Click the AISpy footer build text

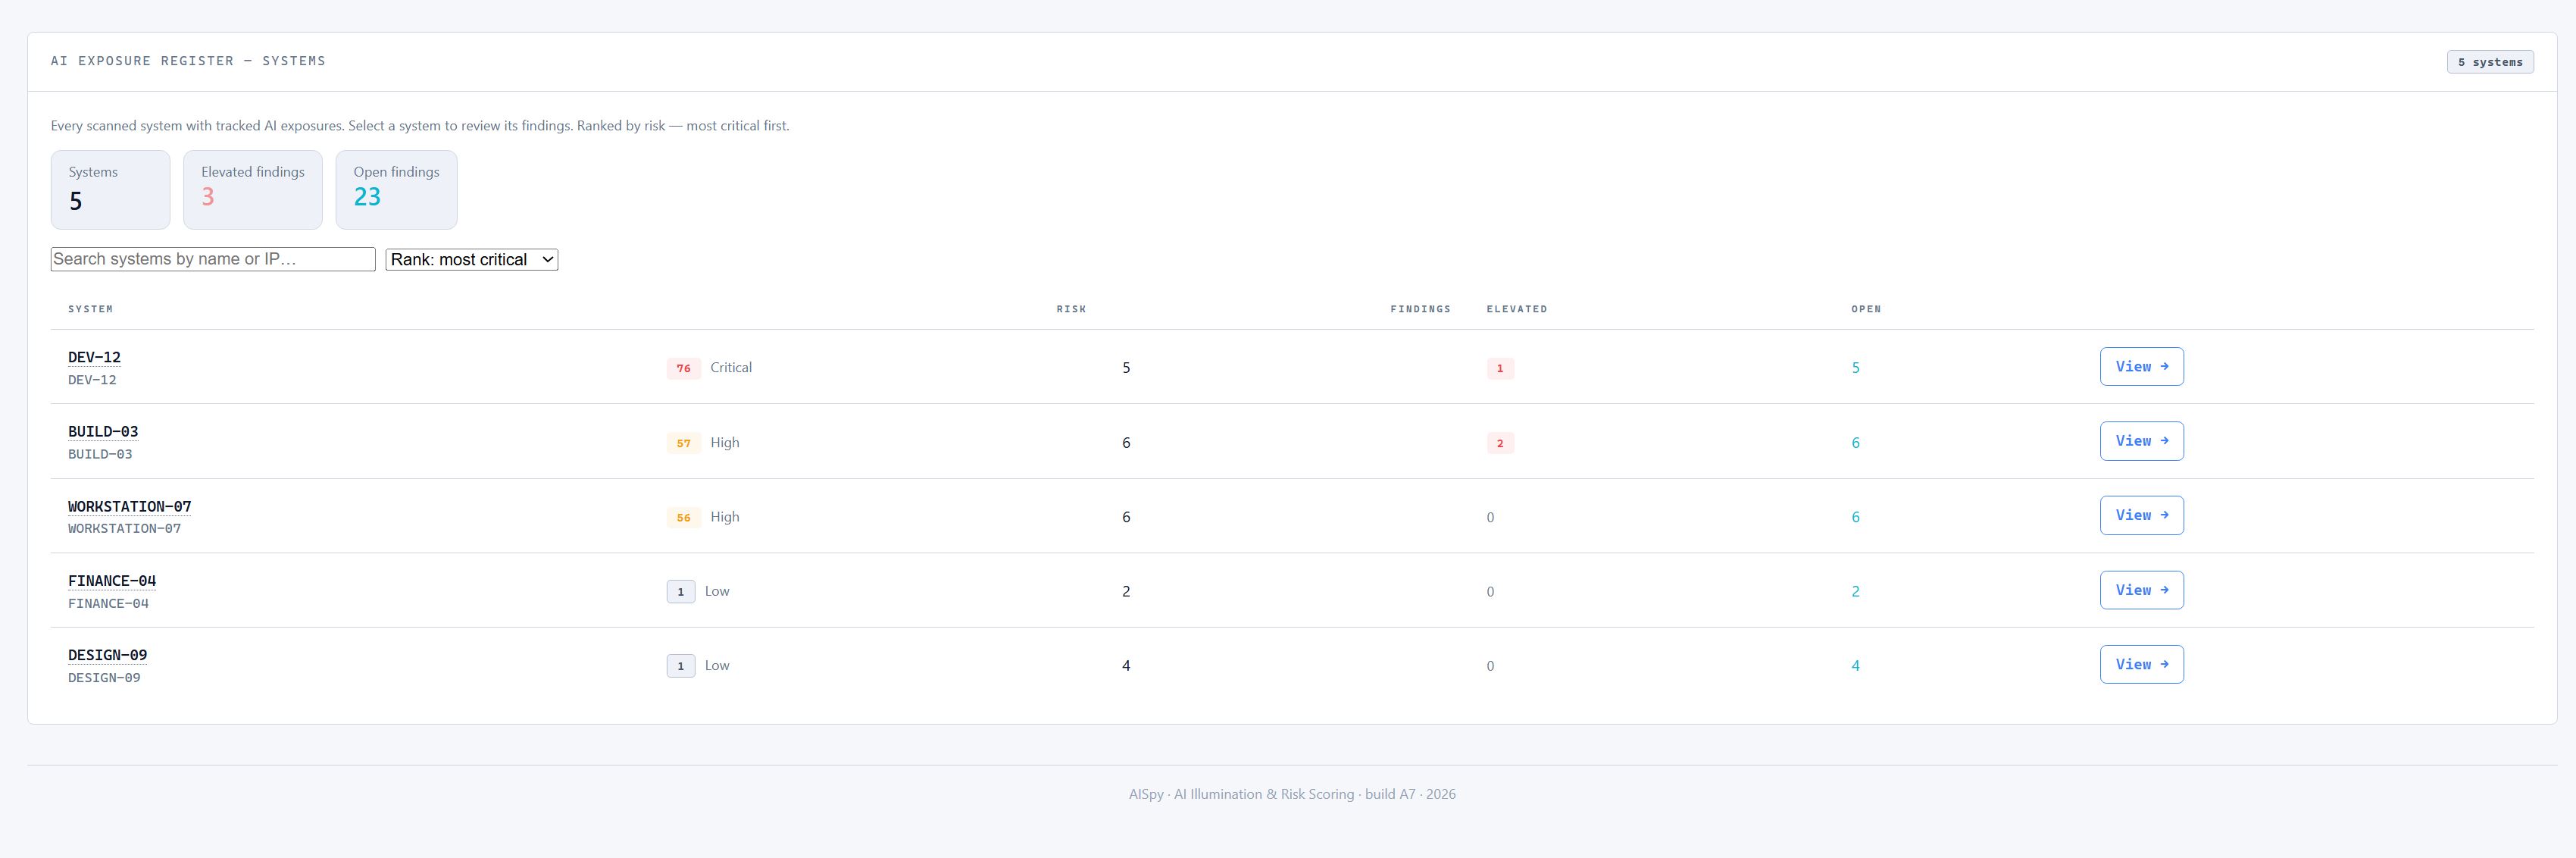tap(1292, 794)
